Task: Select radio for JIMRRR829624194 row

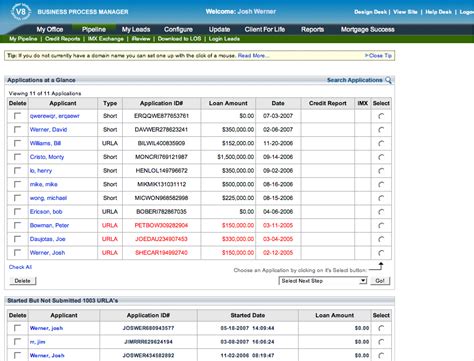Action: pos(381,342)
